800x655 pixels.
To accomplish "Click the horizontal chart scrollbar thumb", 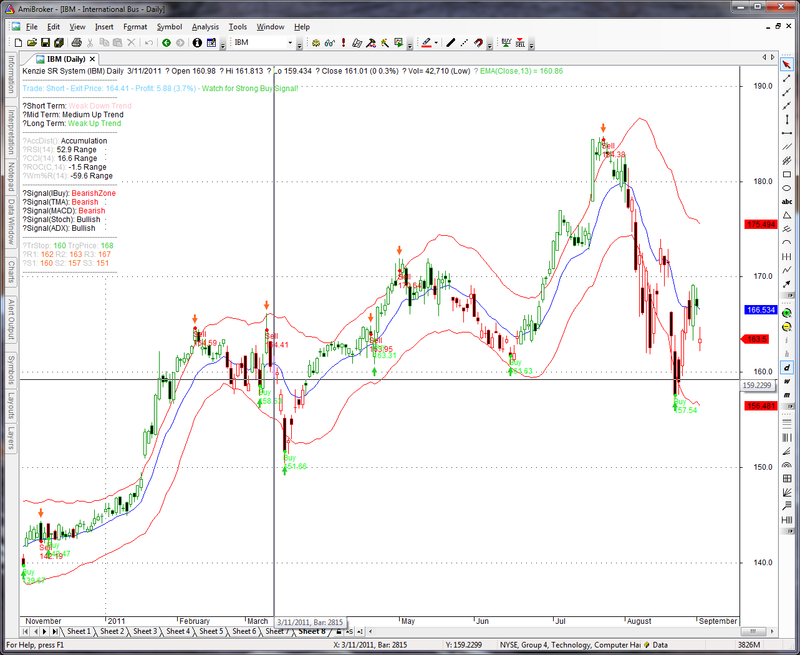I will pos(753,632).
